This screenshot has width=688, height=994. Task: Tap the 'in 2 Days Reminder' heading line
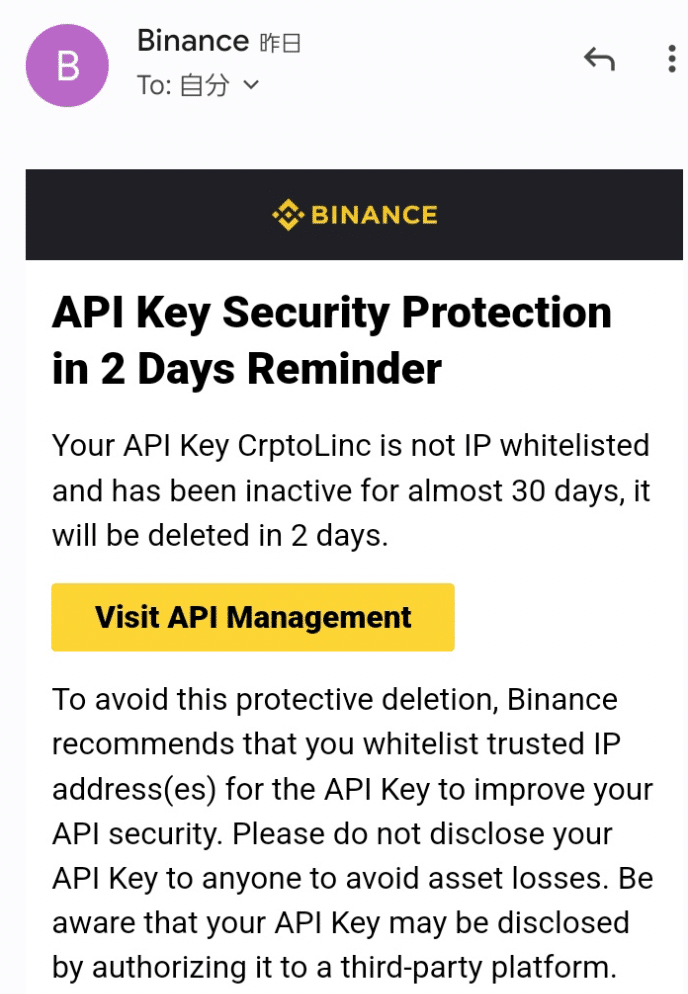click(x=247, y=369)
